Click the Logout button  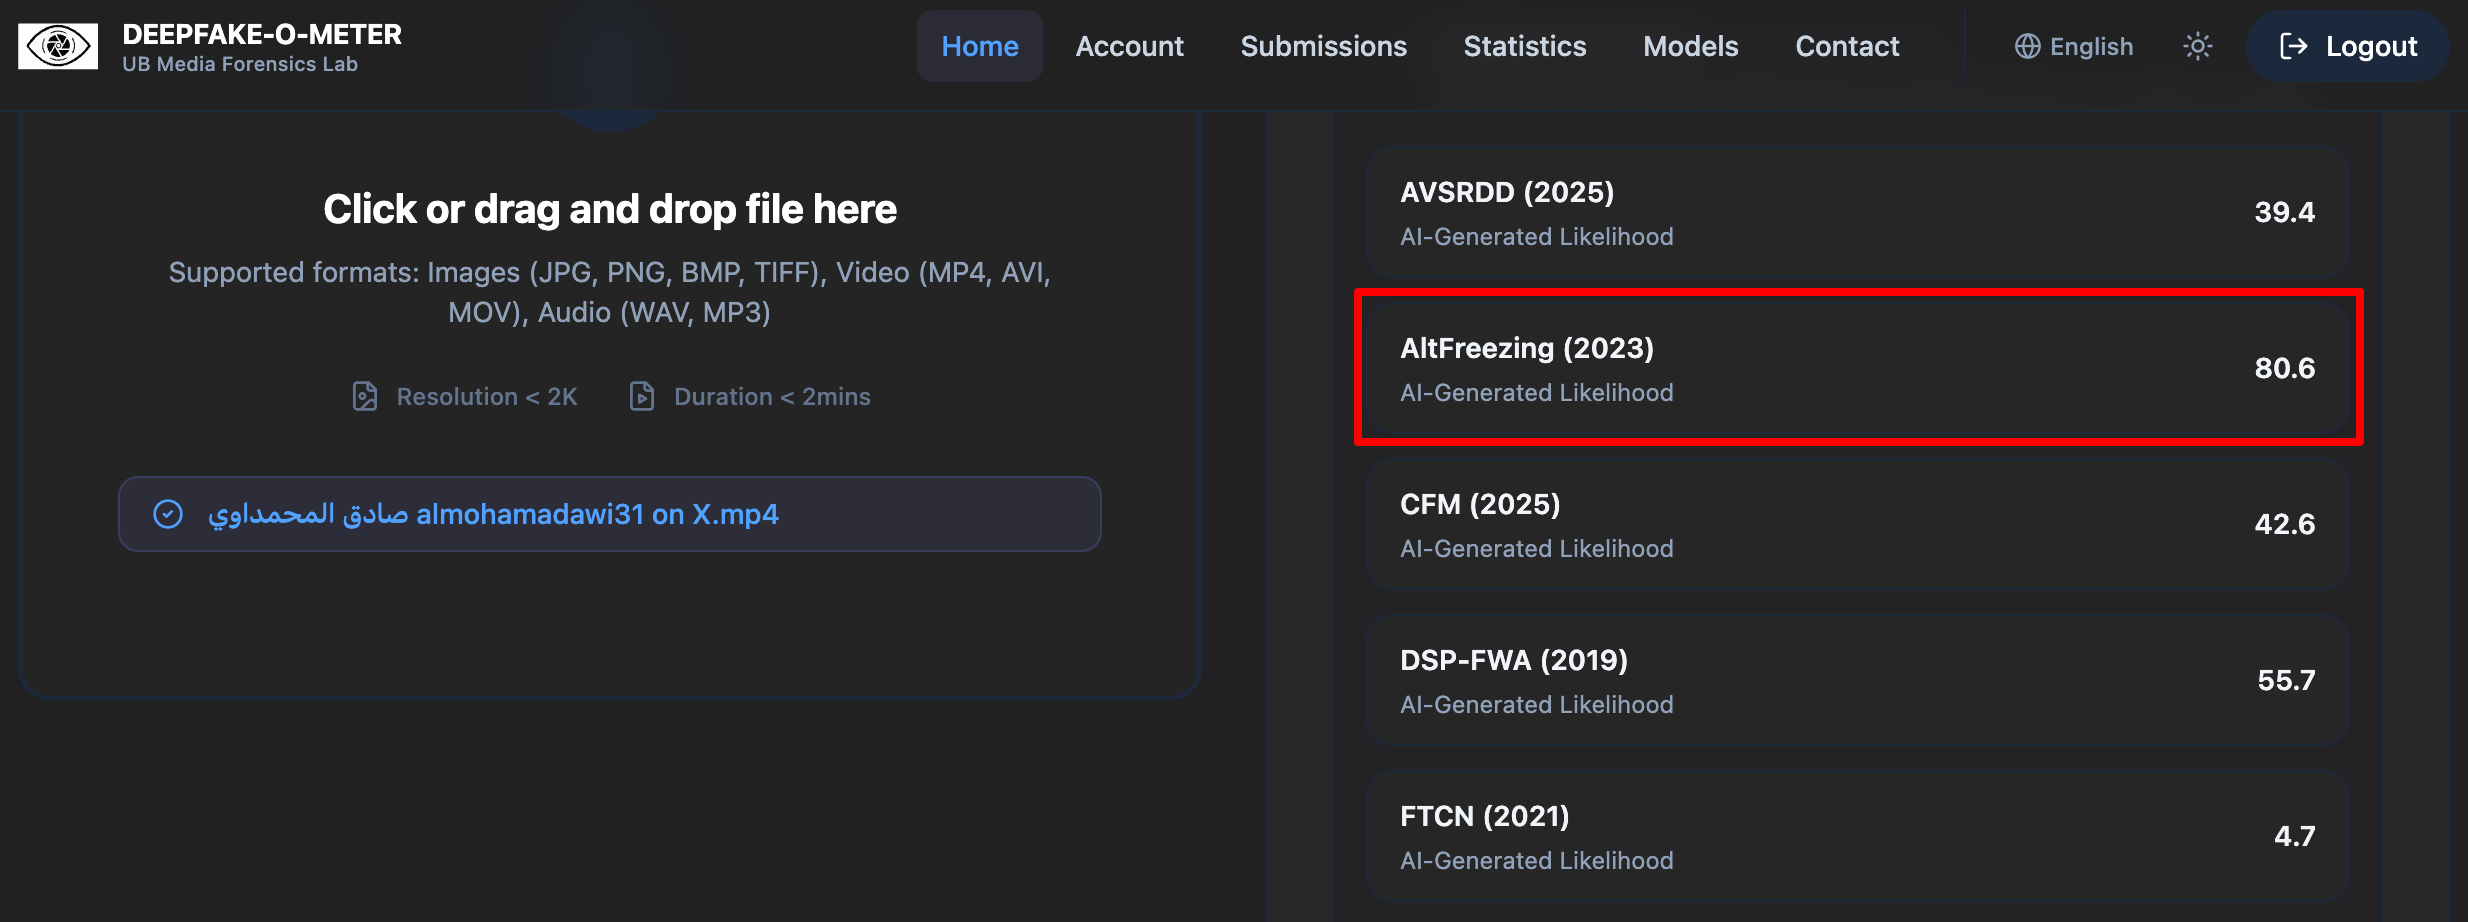2347,46
